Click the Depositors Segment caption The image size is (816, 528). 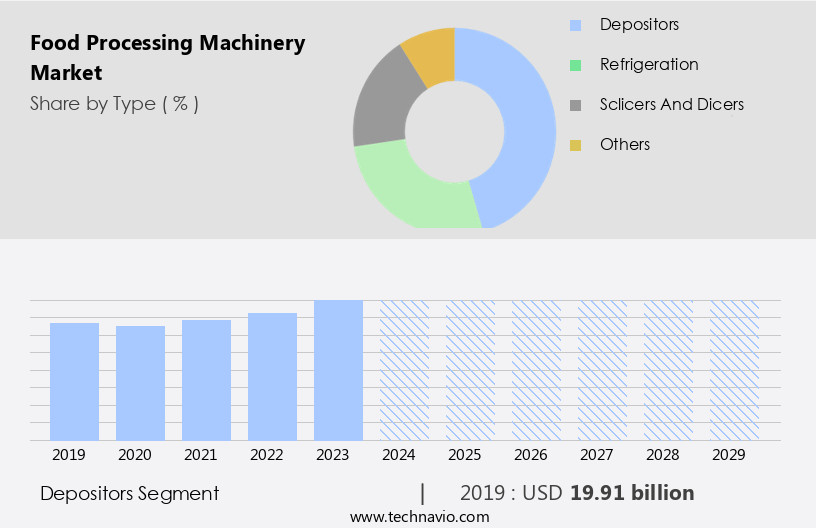coord(129,493)
